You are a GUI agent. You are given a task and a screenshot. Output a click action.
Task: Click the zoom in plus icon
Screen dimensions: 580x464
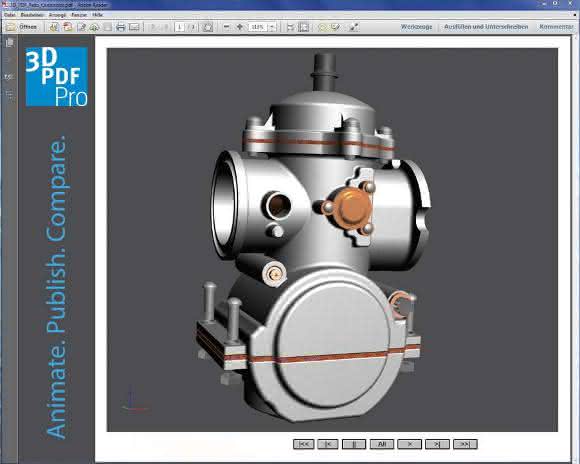tap(240, 27)
